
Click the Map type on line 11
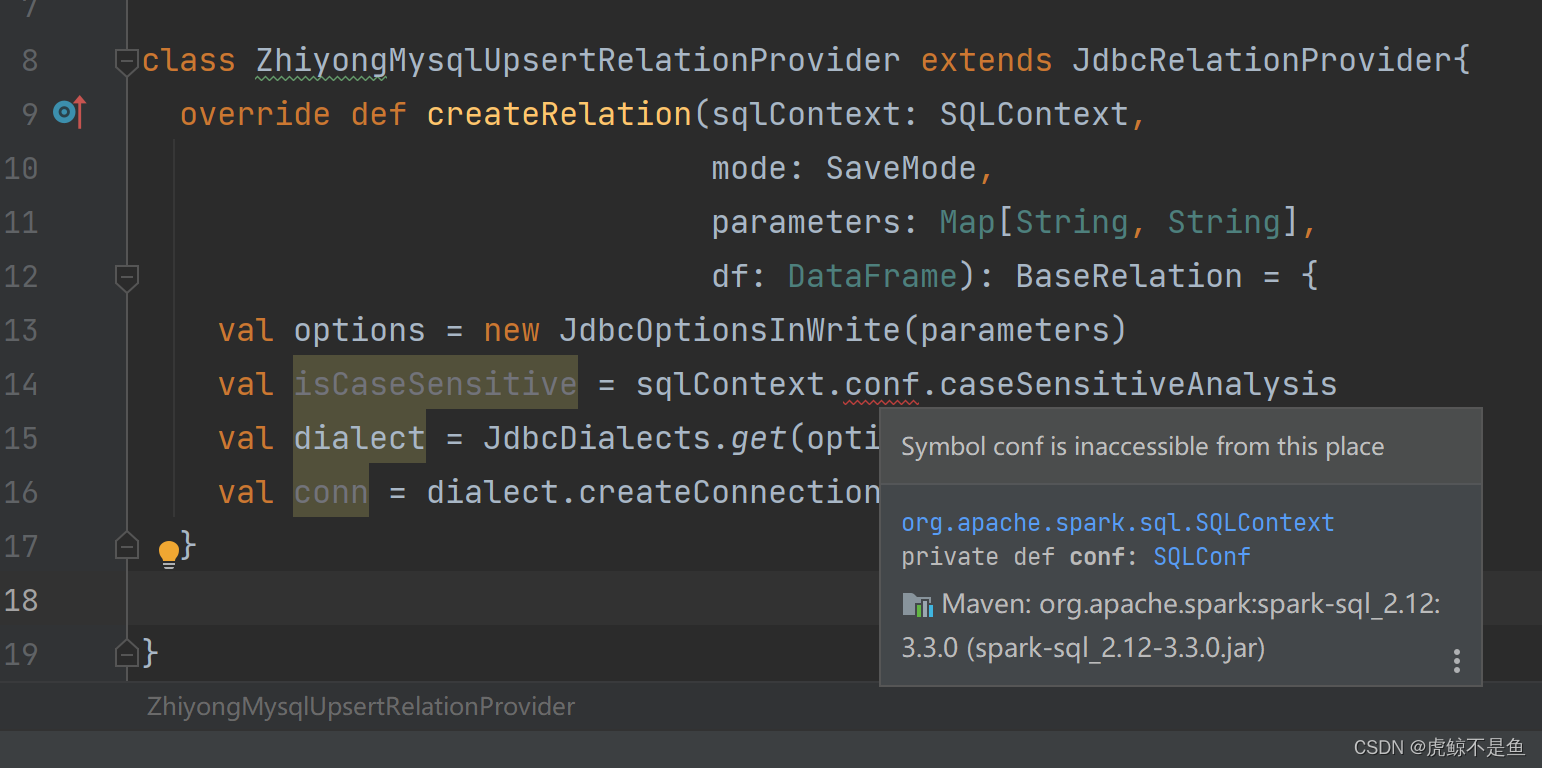click(x=967, y=222)
